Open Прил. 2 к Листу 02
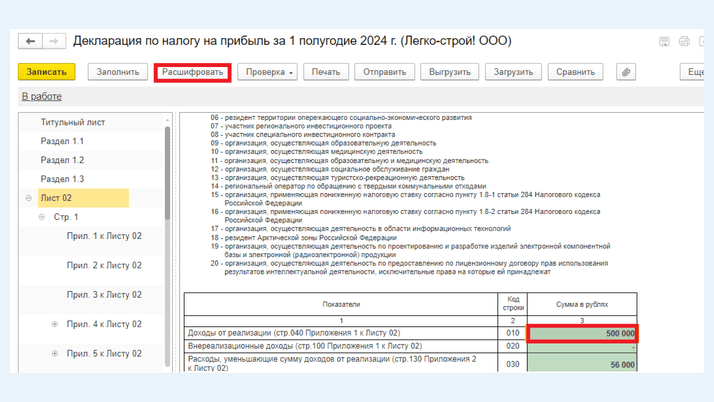714x402 pixels. pyautogui.click(x=104, y=265)
